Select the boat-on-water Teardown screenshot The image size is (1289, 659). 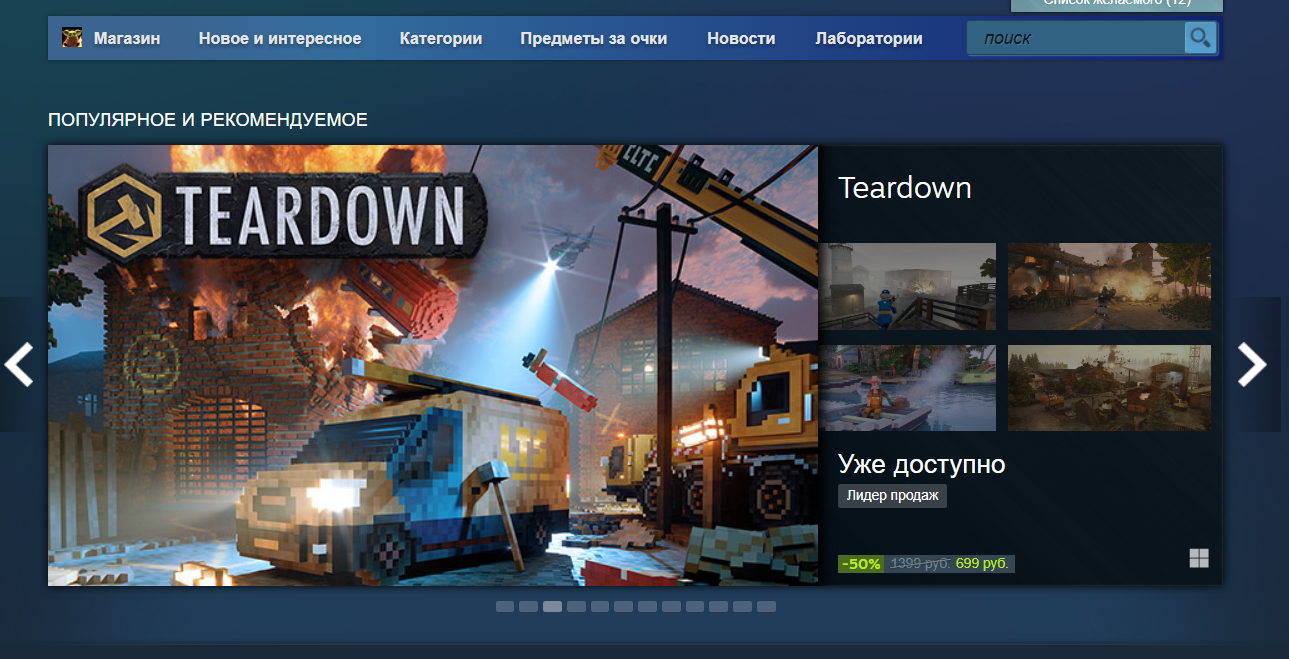pos(908,388)
